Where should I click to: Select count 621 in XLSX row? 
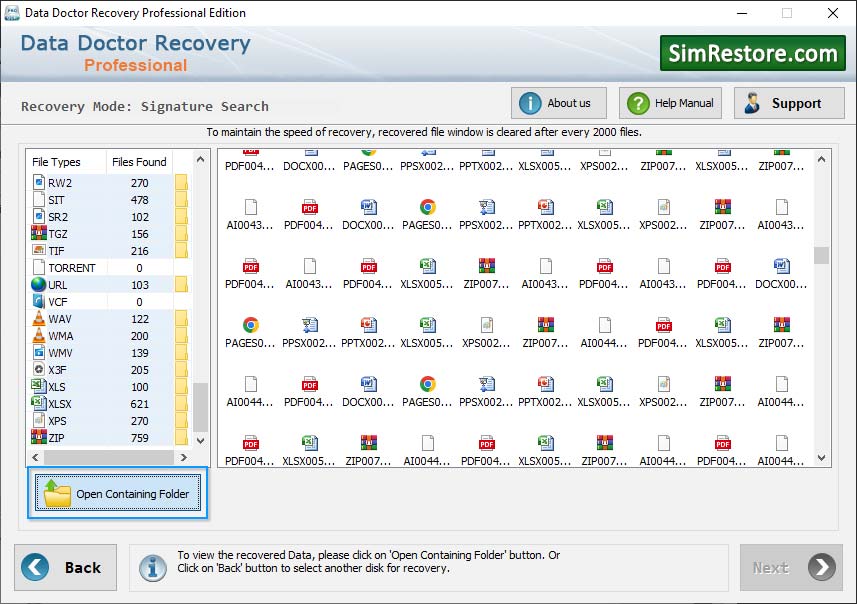coord(139,404)
